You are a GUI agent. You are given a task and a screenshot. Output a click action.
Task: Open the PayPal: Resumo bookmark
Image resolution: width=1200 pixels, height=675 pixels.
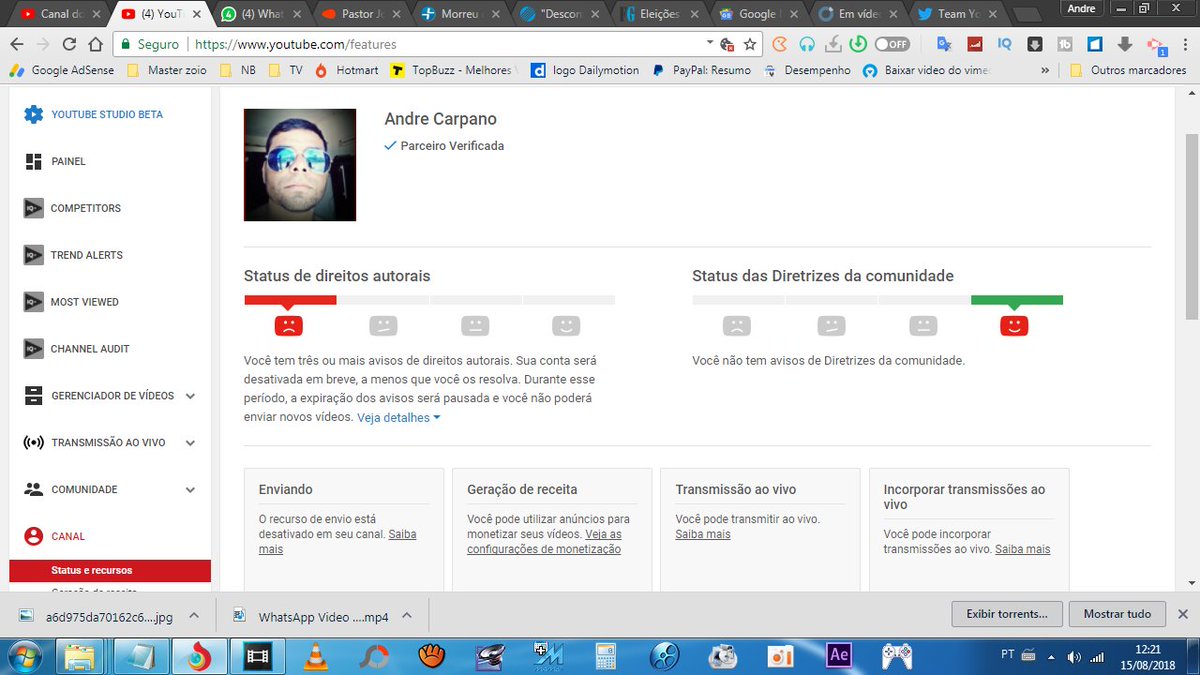[x=701, y=71]
